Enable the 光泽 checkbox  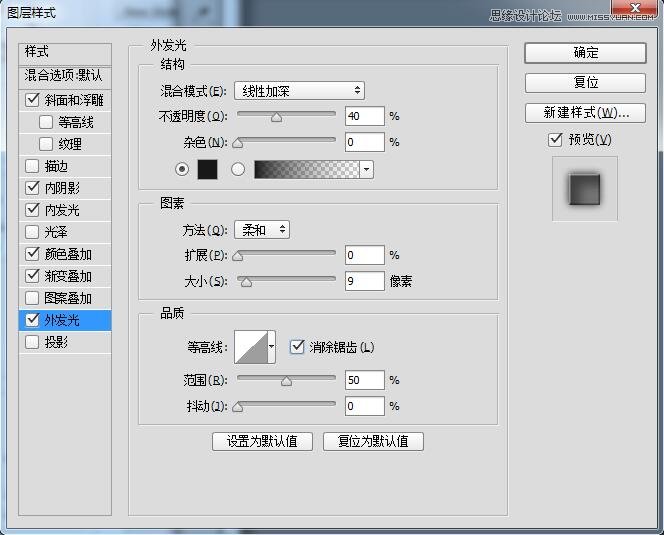coord(32,232)
